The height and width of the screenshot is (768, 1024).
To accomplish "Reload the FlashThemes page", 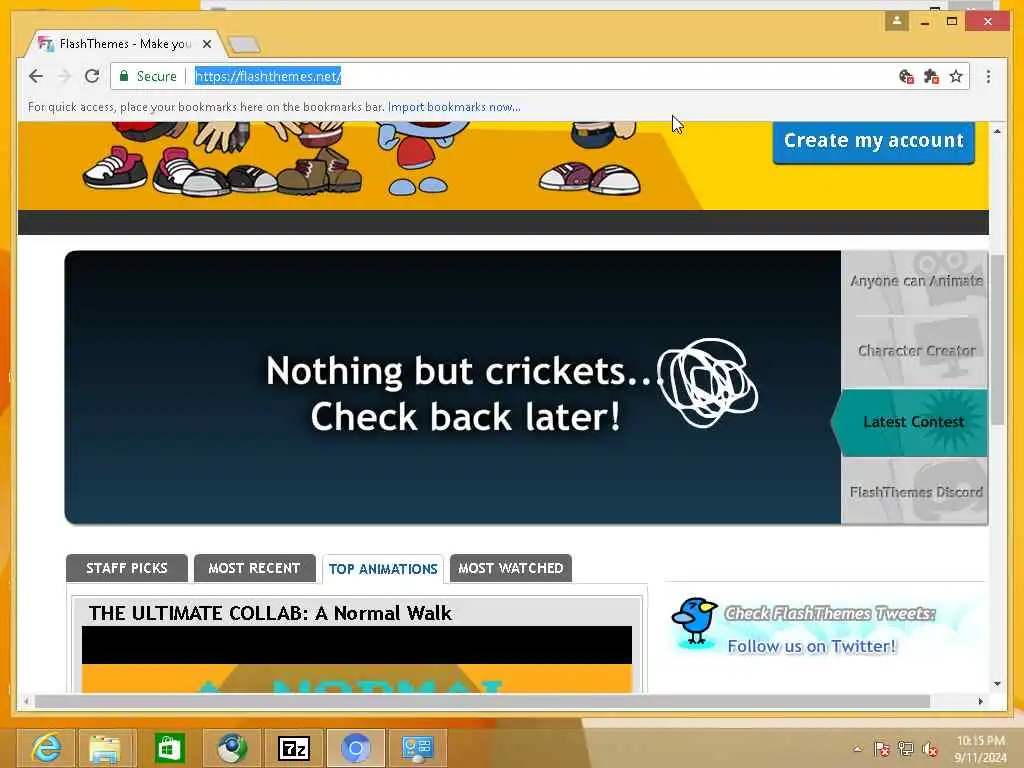I will [x=92, y=76].
